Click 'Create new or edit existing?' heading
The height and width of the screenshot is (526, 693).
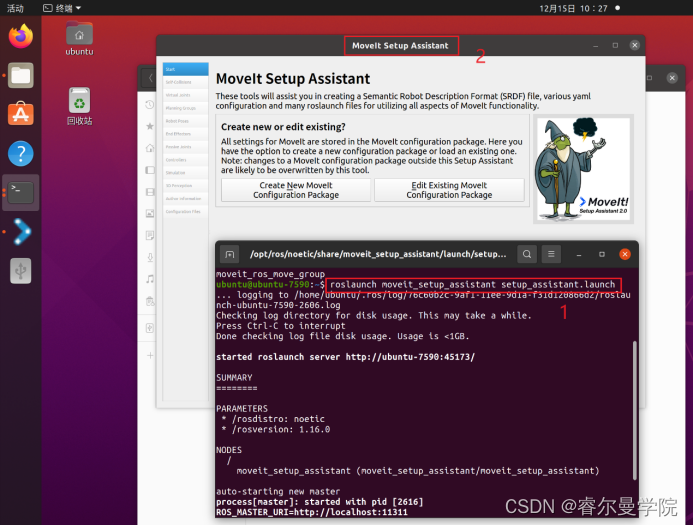pyautogui.click(x=283, y=127)
